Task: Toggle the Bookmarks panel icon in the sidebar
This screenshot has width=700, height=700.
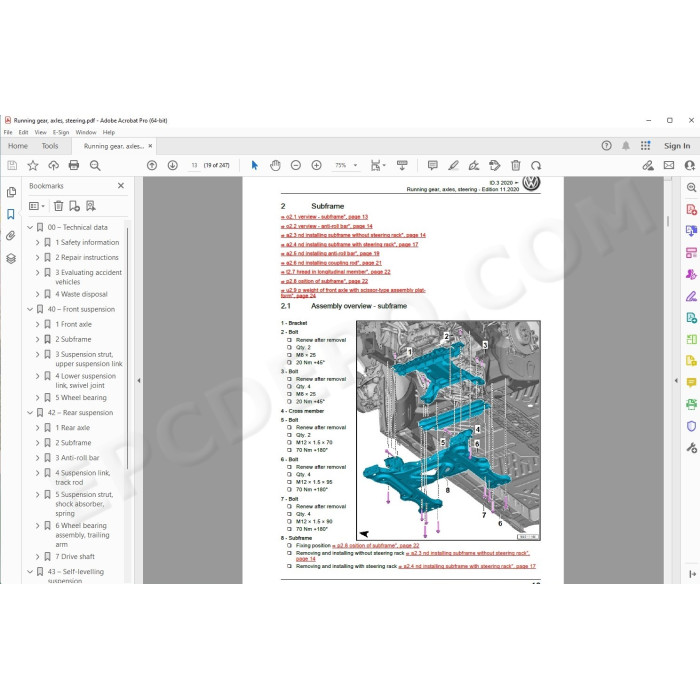Action: tap(11, 214)
